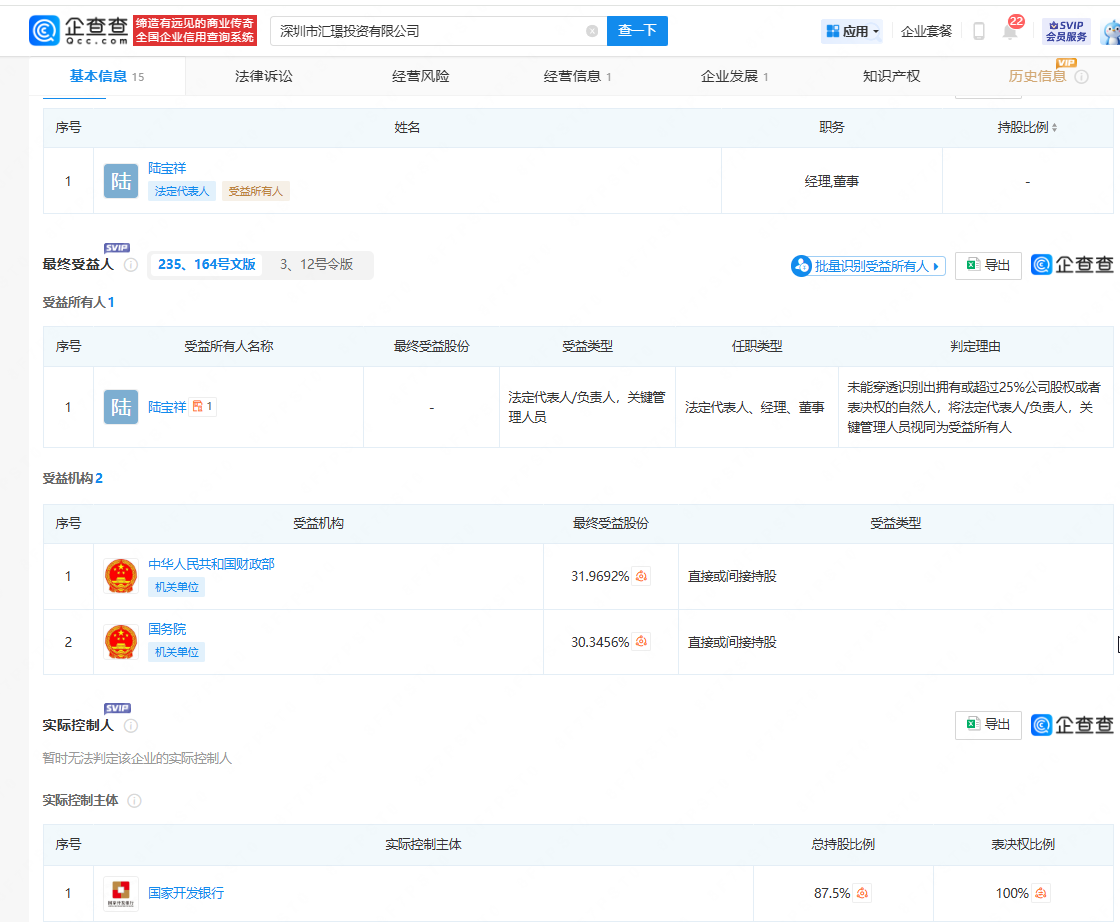
Task: Switch to 历史信息 VIP tab
Action: point(1037,76)
